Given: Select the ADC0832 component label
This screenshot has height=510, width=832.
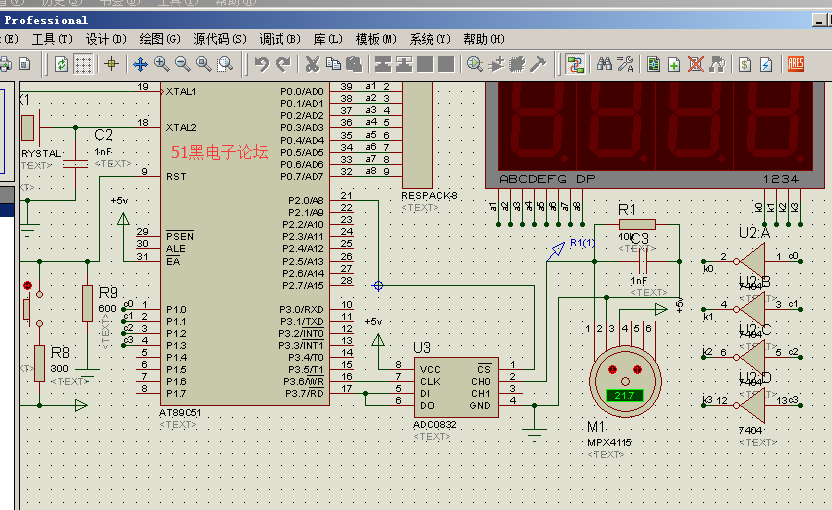Looking at the screenshot, I should point(435,425).
